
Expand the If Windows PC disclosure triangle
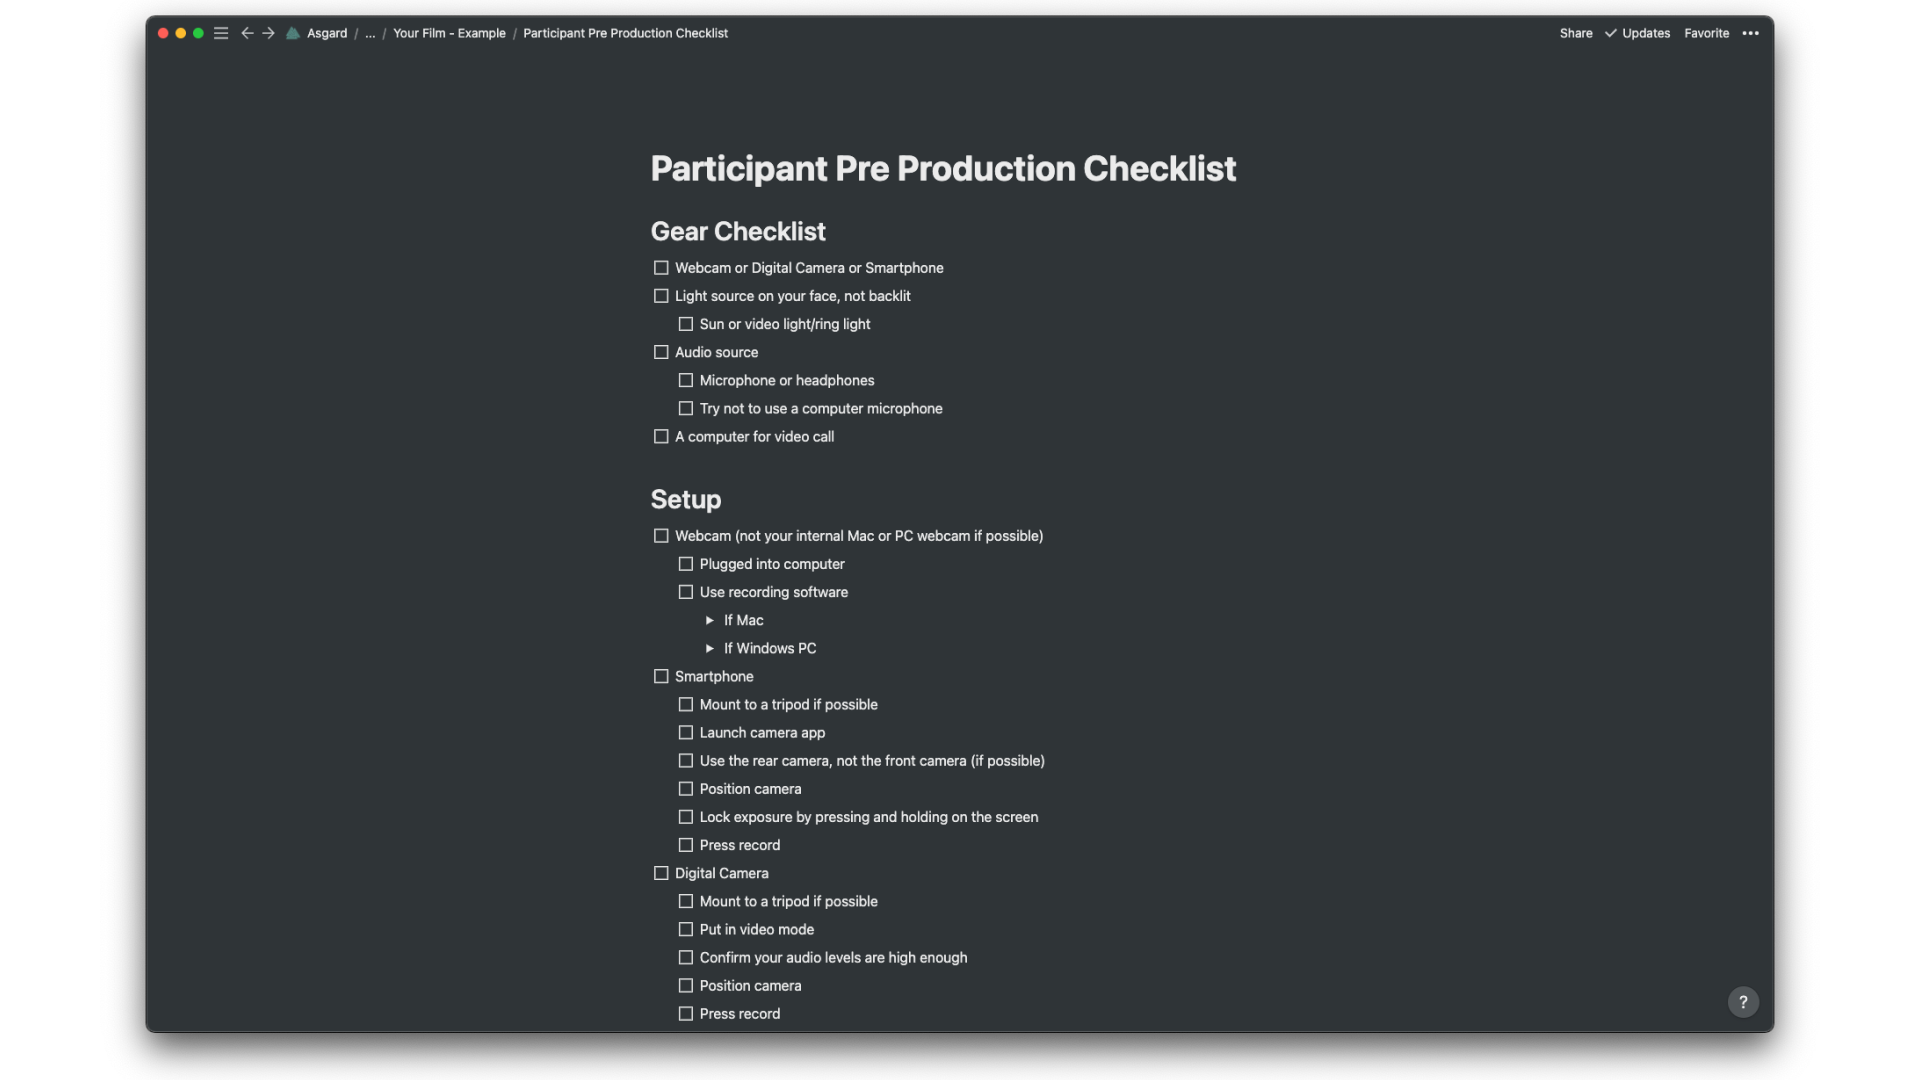(710, 648)
